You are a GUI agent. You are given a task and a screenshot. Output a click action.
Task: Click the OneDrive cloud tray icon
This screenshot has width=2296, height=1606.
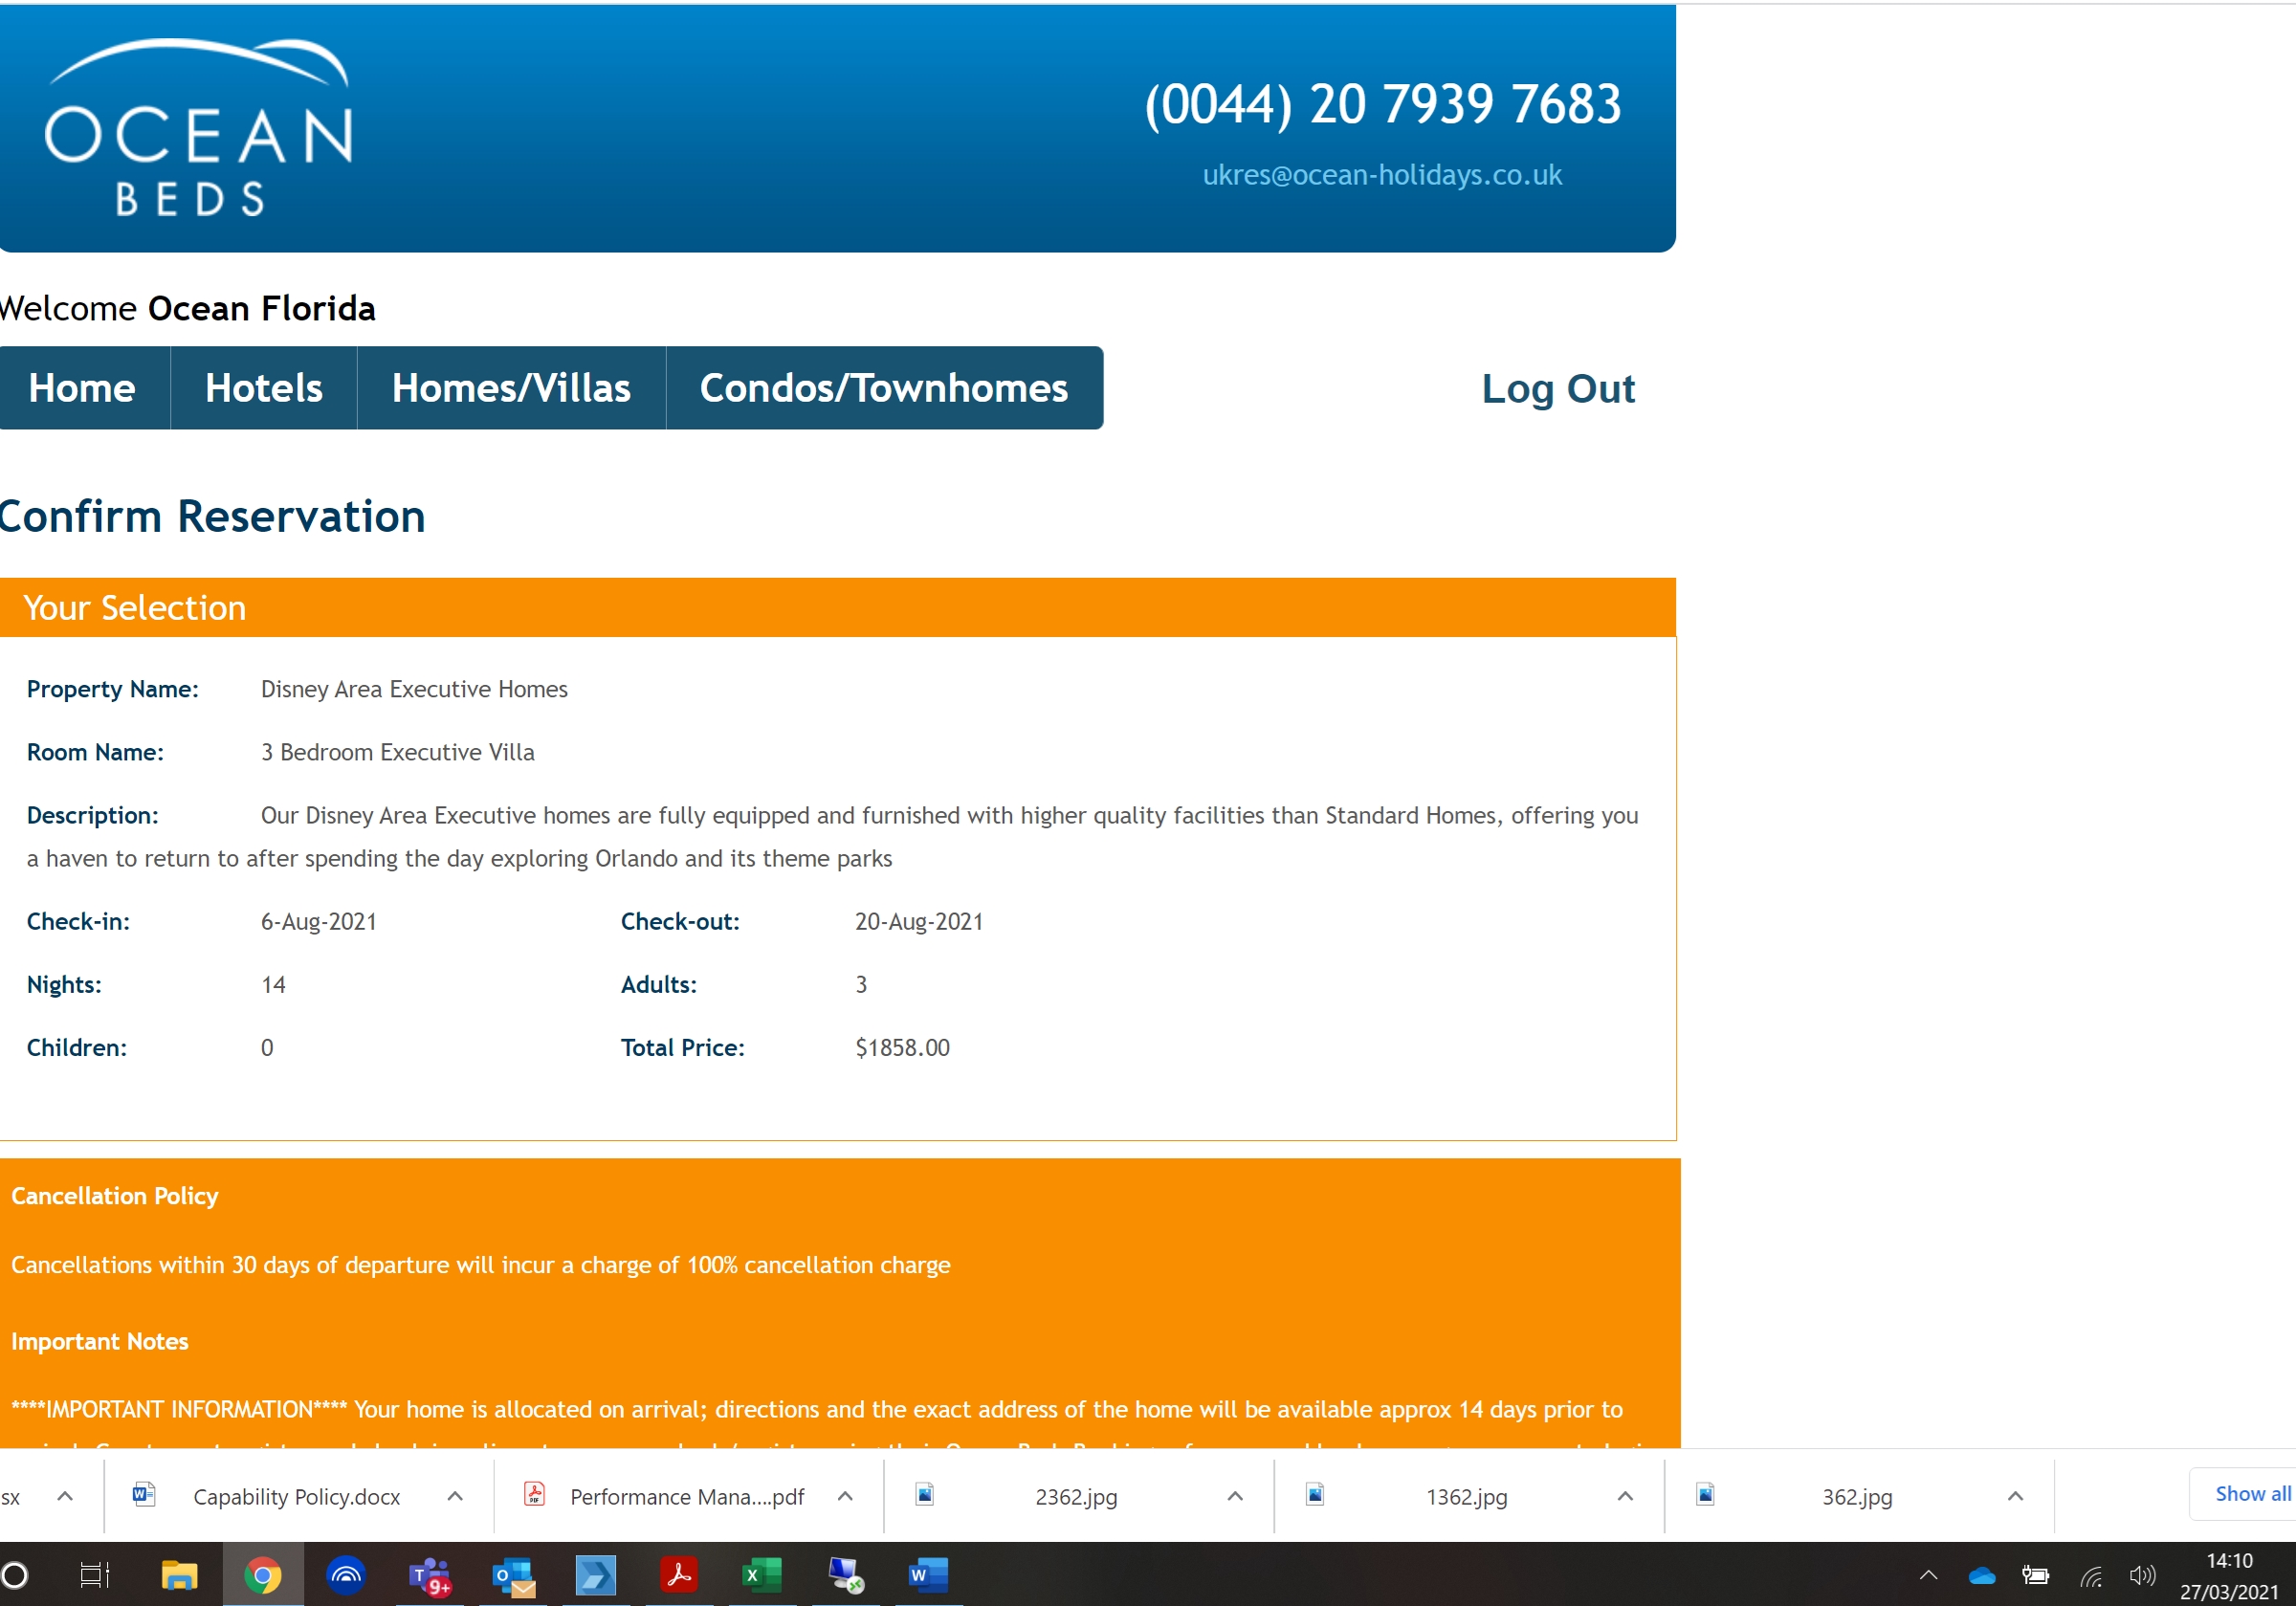click(x=1981, y=1577)
